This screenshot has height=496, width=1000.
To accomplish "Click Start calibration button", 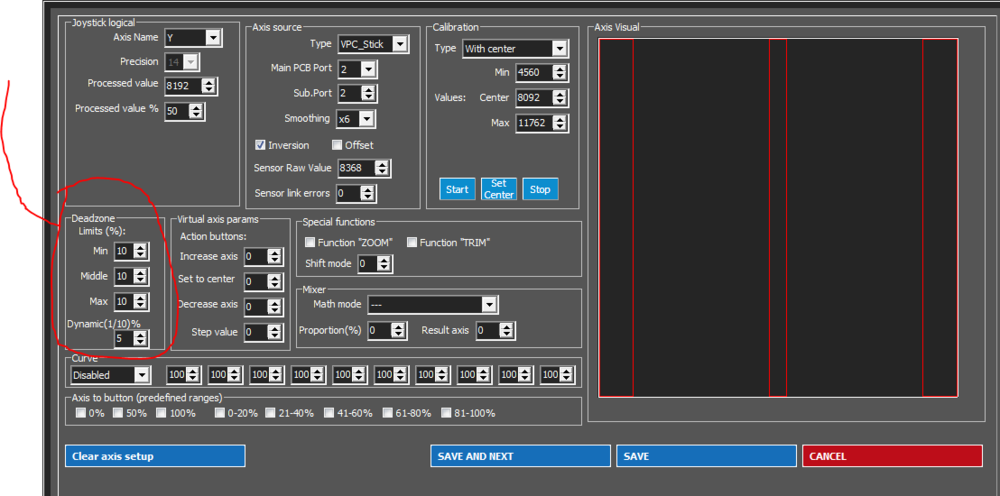I will (x=457, y=189).
